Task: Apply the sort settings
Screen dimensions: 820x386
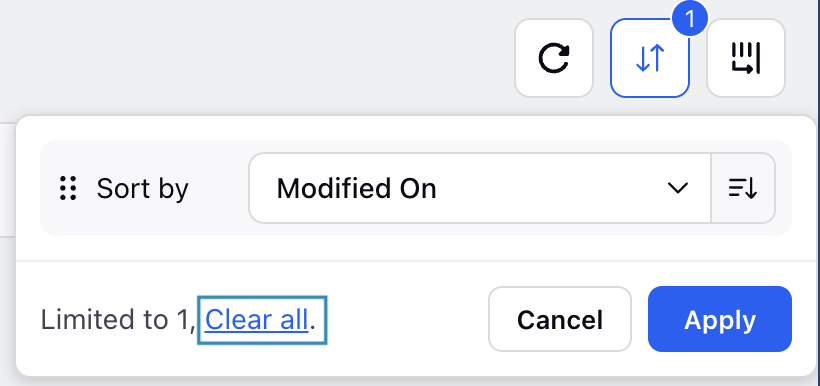Action: pyautogui.click(x=720, y=319)
